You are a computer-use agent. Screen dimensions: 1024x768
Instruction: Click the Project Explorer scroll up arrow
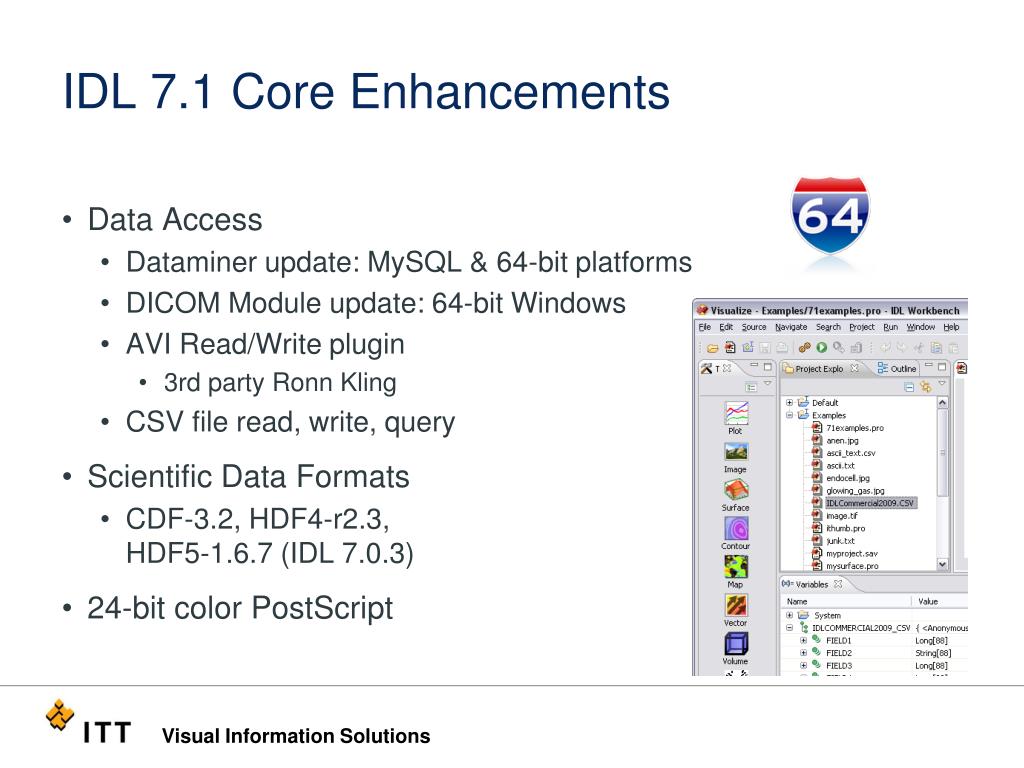pyautogui.click(x=942, y=403)
